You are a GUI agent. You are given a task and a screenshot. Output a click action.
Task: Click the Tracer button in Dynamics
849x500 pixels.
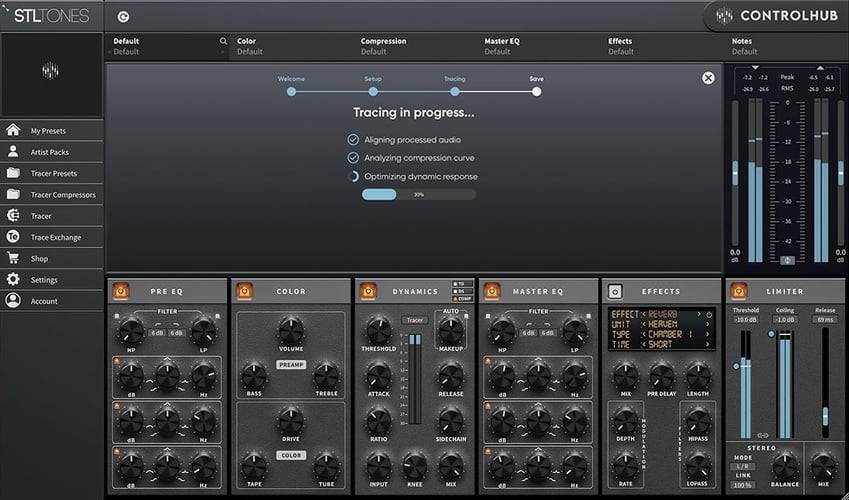415,320
